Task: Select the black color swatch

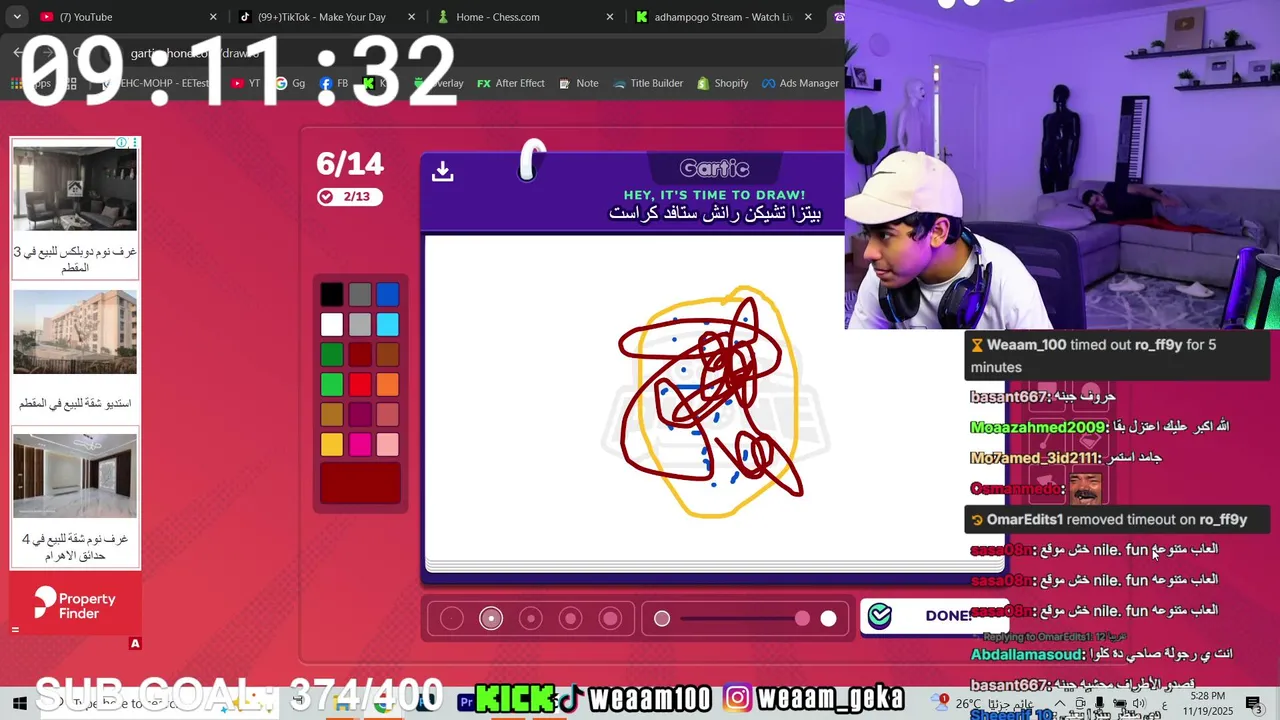Action: [332, 294]
